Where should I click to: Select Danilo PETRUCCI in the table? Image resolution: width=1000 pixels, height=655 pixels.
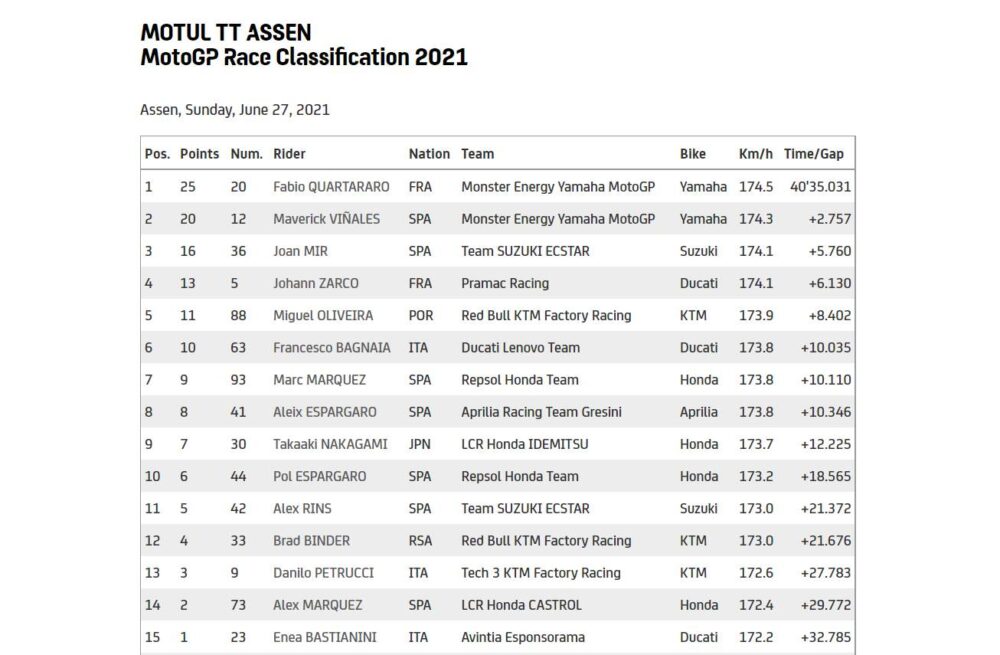pos(323,573)
